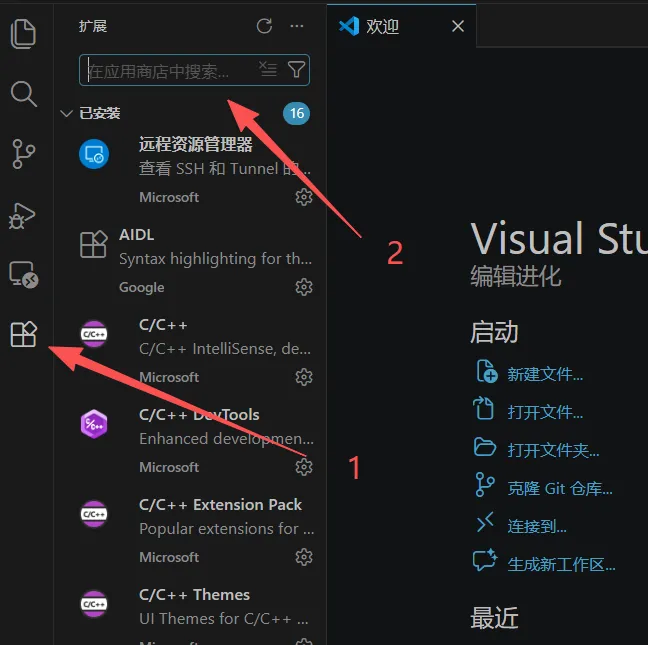Click the 启动 heading
Viewport: 648px width, 645px height.
tap(494, 332)
